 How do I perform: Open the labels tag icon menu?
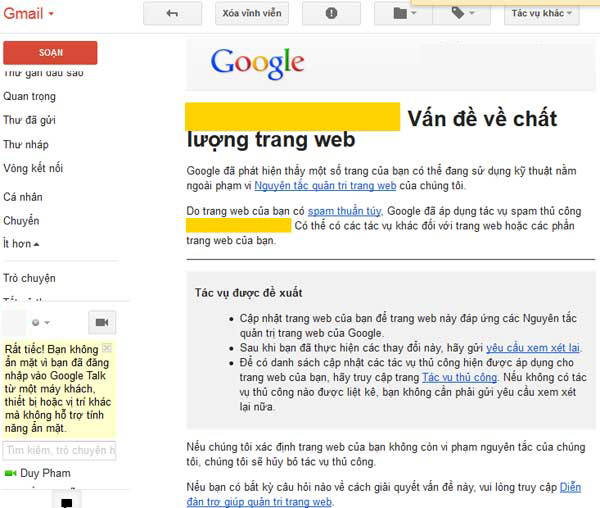(x=462, y=13)
